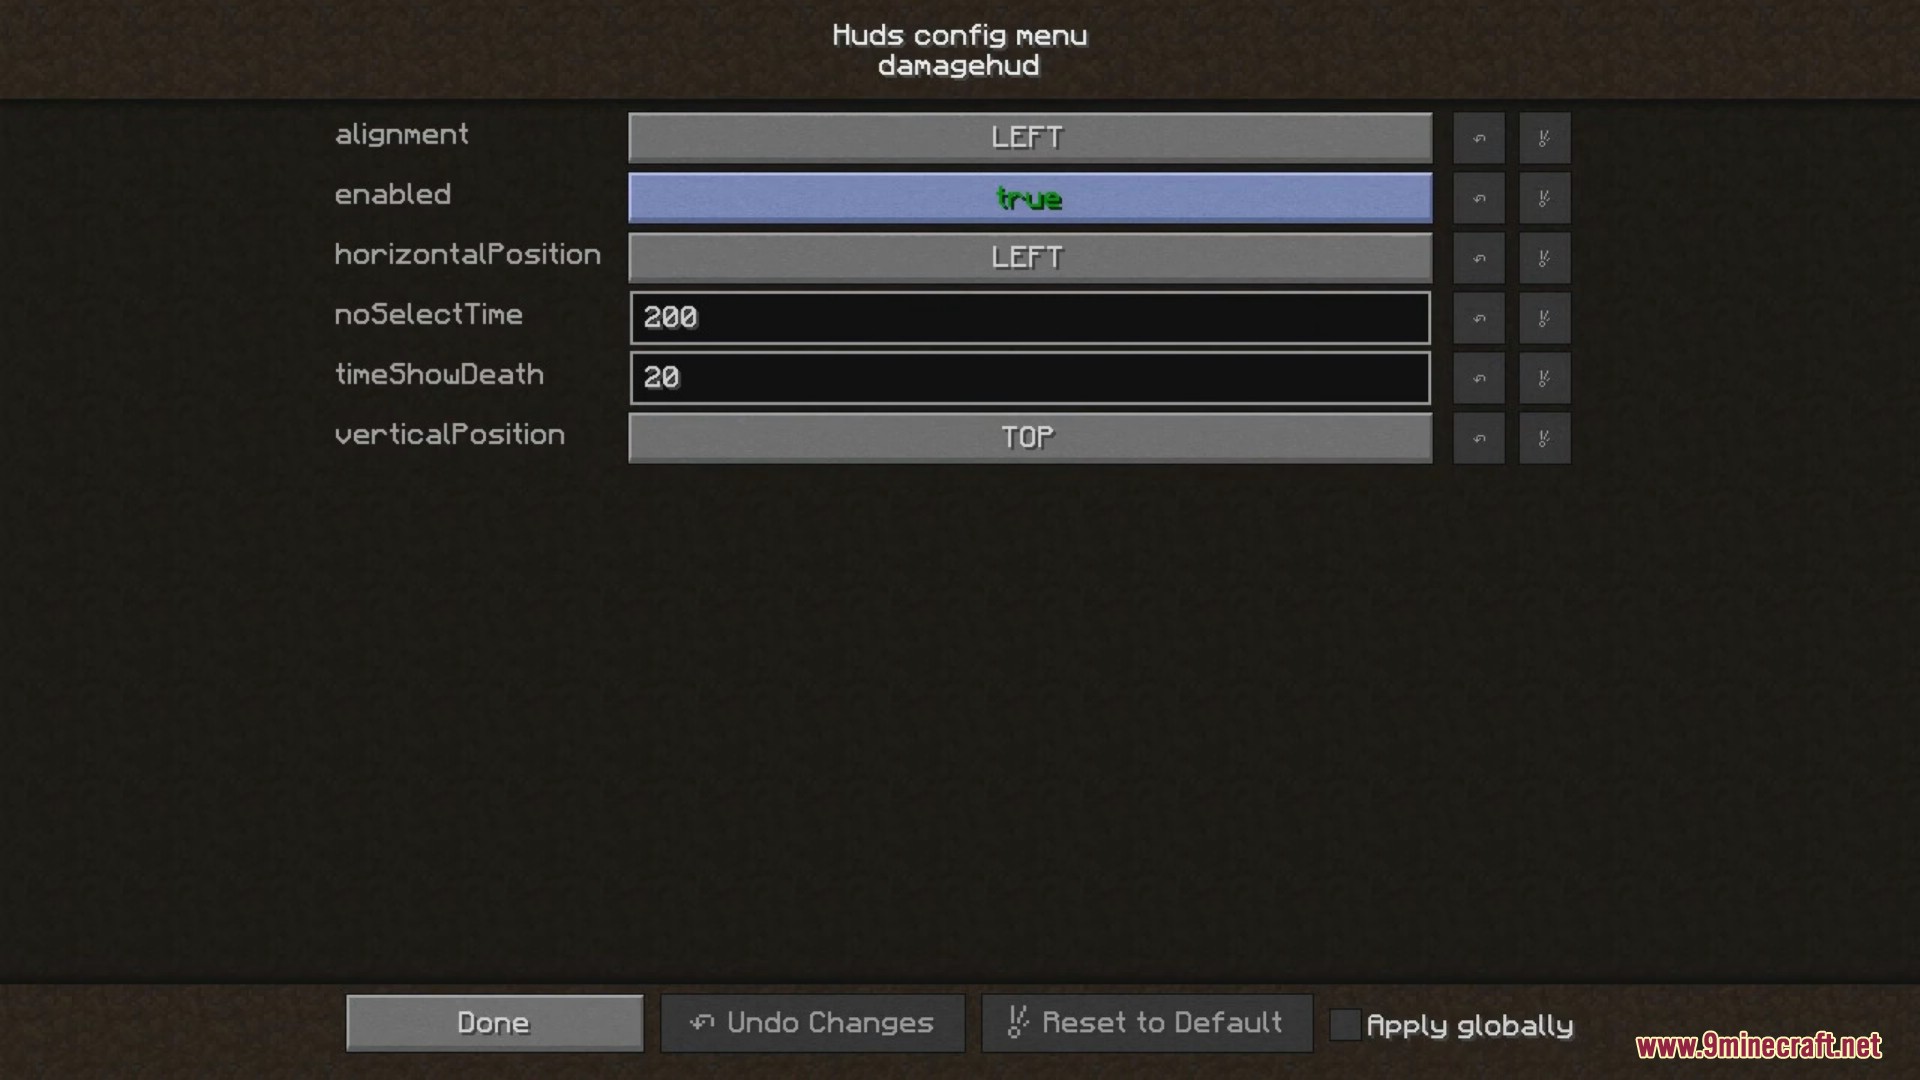Click the reset icon for timeShowDeath
The image size is (1920, 1080).
(x=1540, y=377)
